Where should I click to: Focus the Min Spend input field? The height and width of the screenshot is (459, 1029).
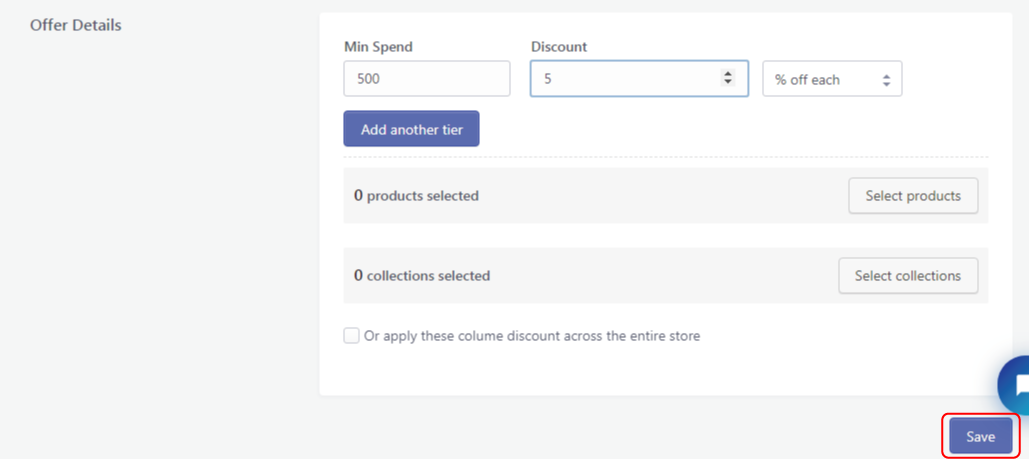(x=426, y=79)
